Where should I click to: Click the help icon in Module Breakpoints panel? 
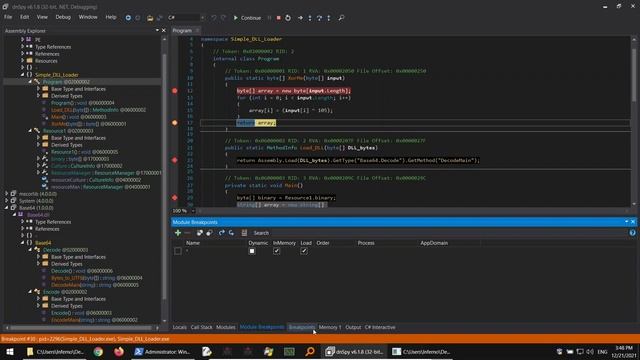coord(632,233)
